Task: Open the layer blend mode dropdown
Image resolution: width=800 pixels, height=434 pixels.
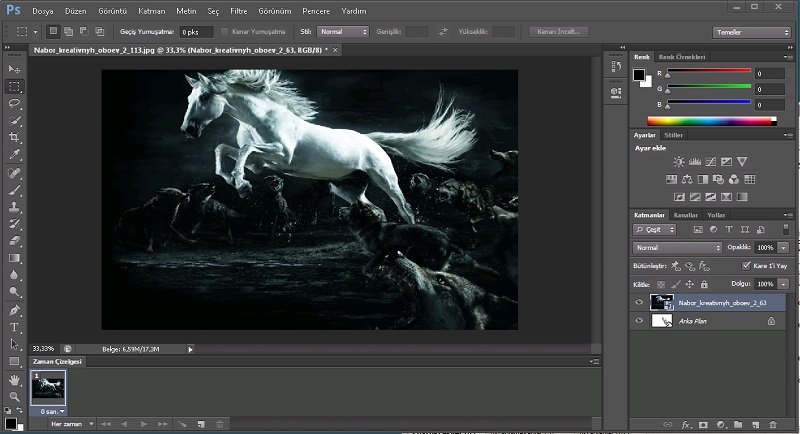Action: click(x=677, y=247)
